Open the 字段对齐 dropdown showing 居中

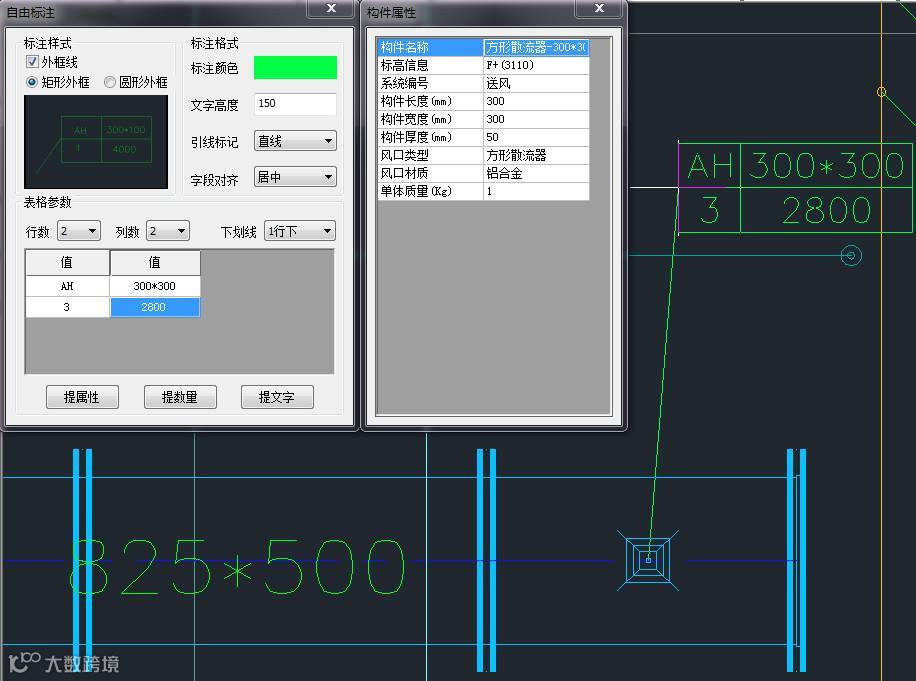coord(295,177)
